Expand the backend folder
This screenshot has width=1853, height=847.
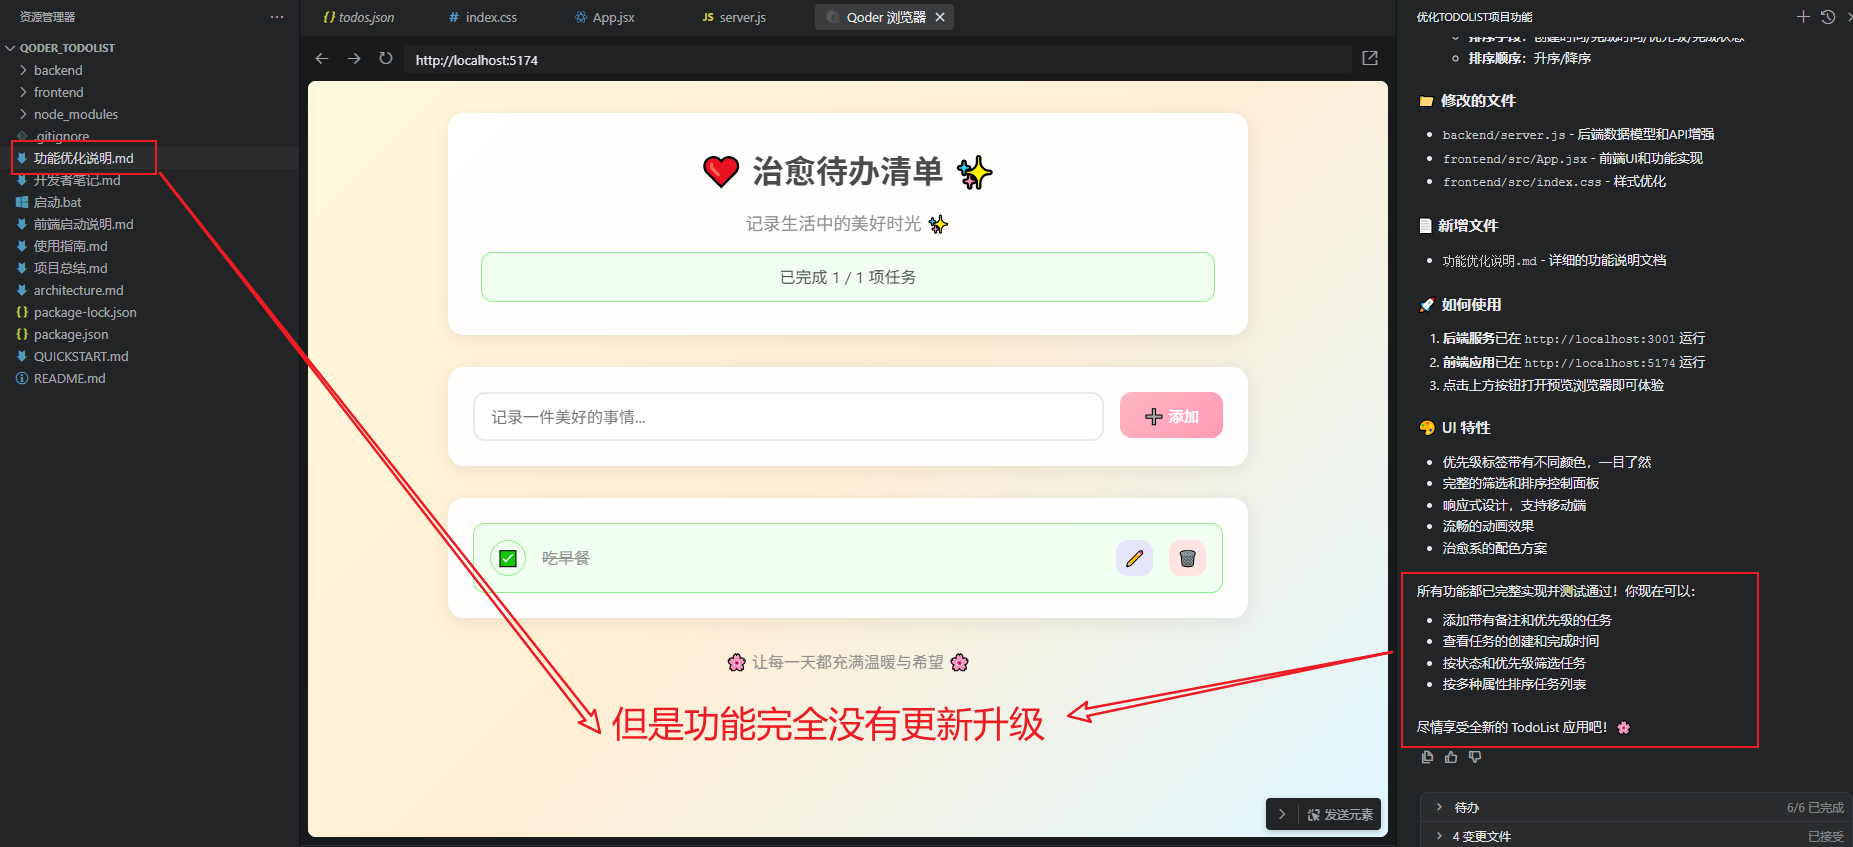(x=58, y=70)
